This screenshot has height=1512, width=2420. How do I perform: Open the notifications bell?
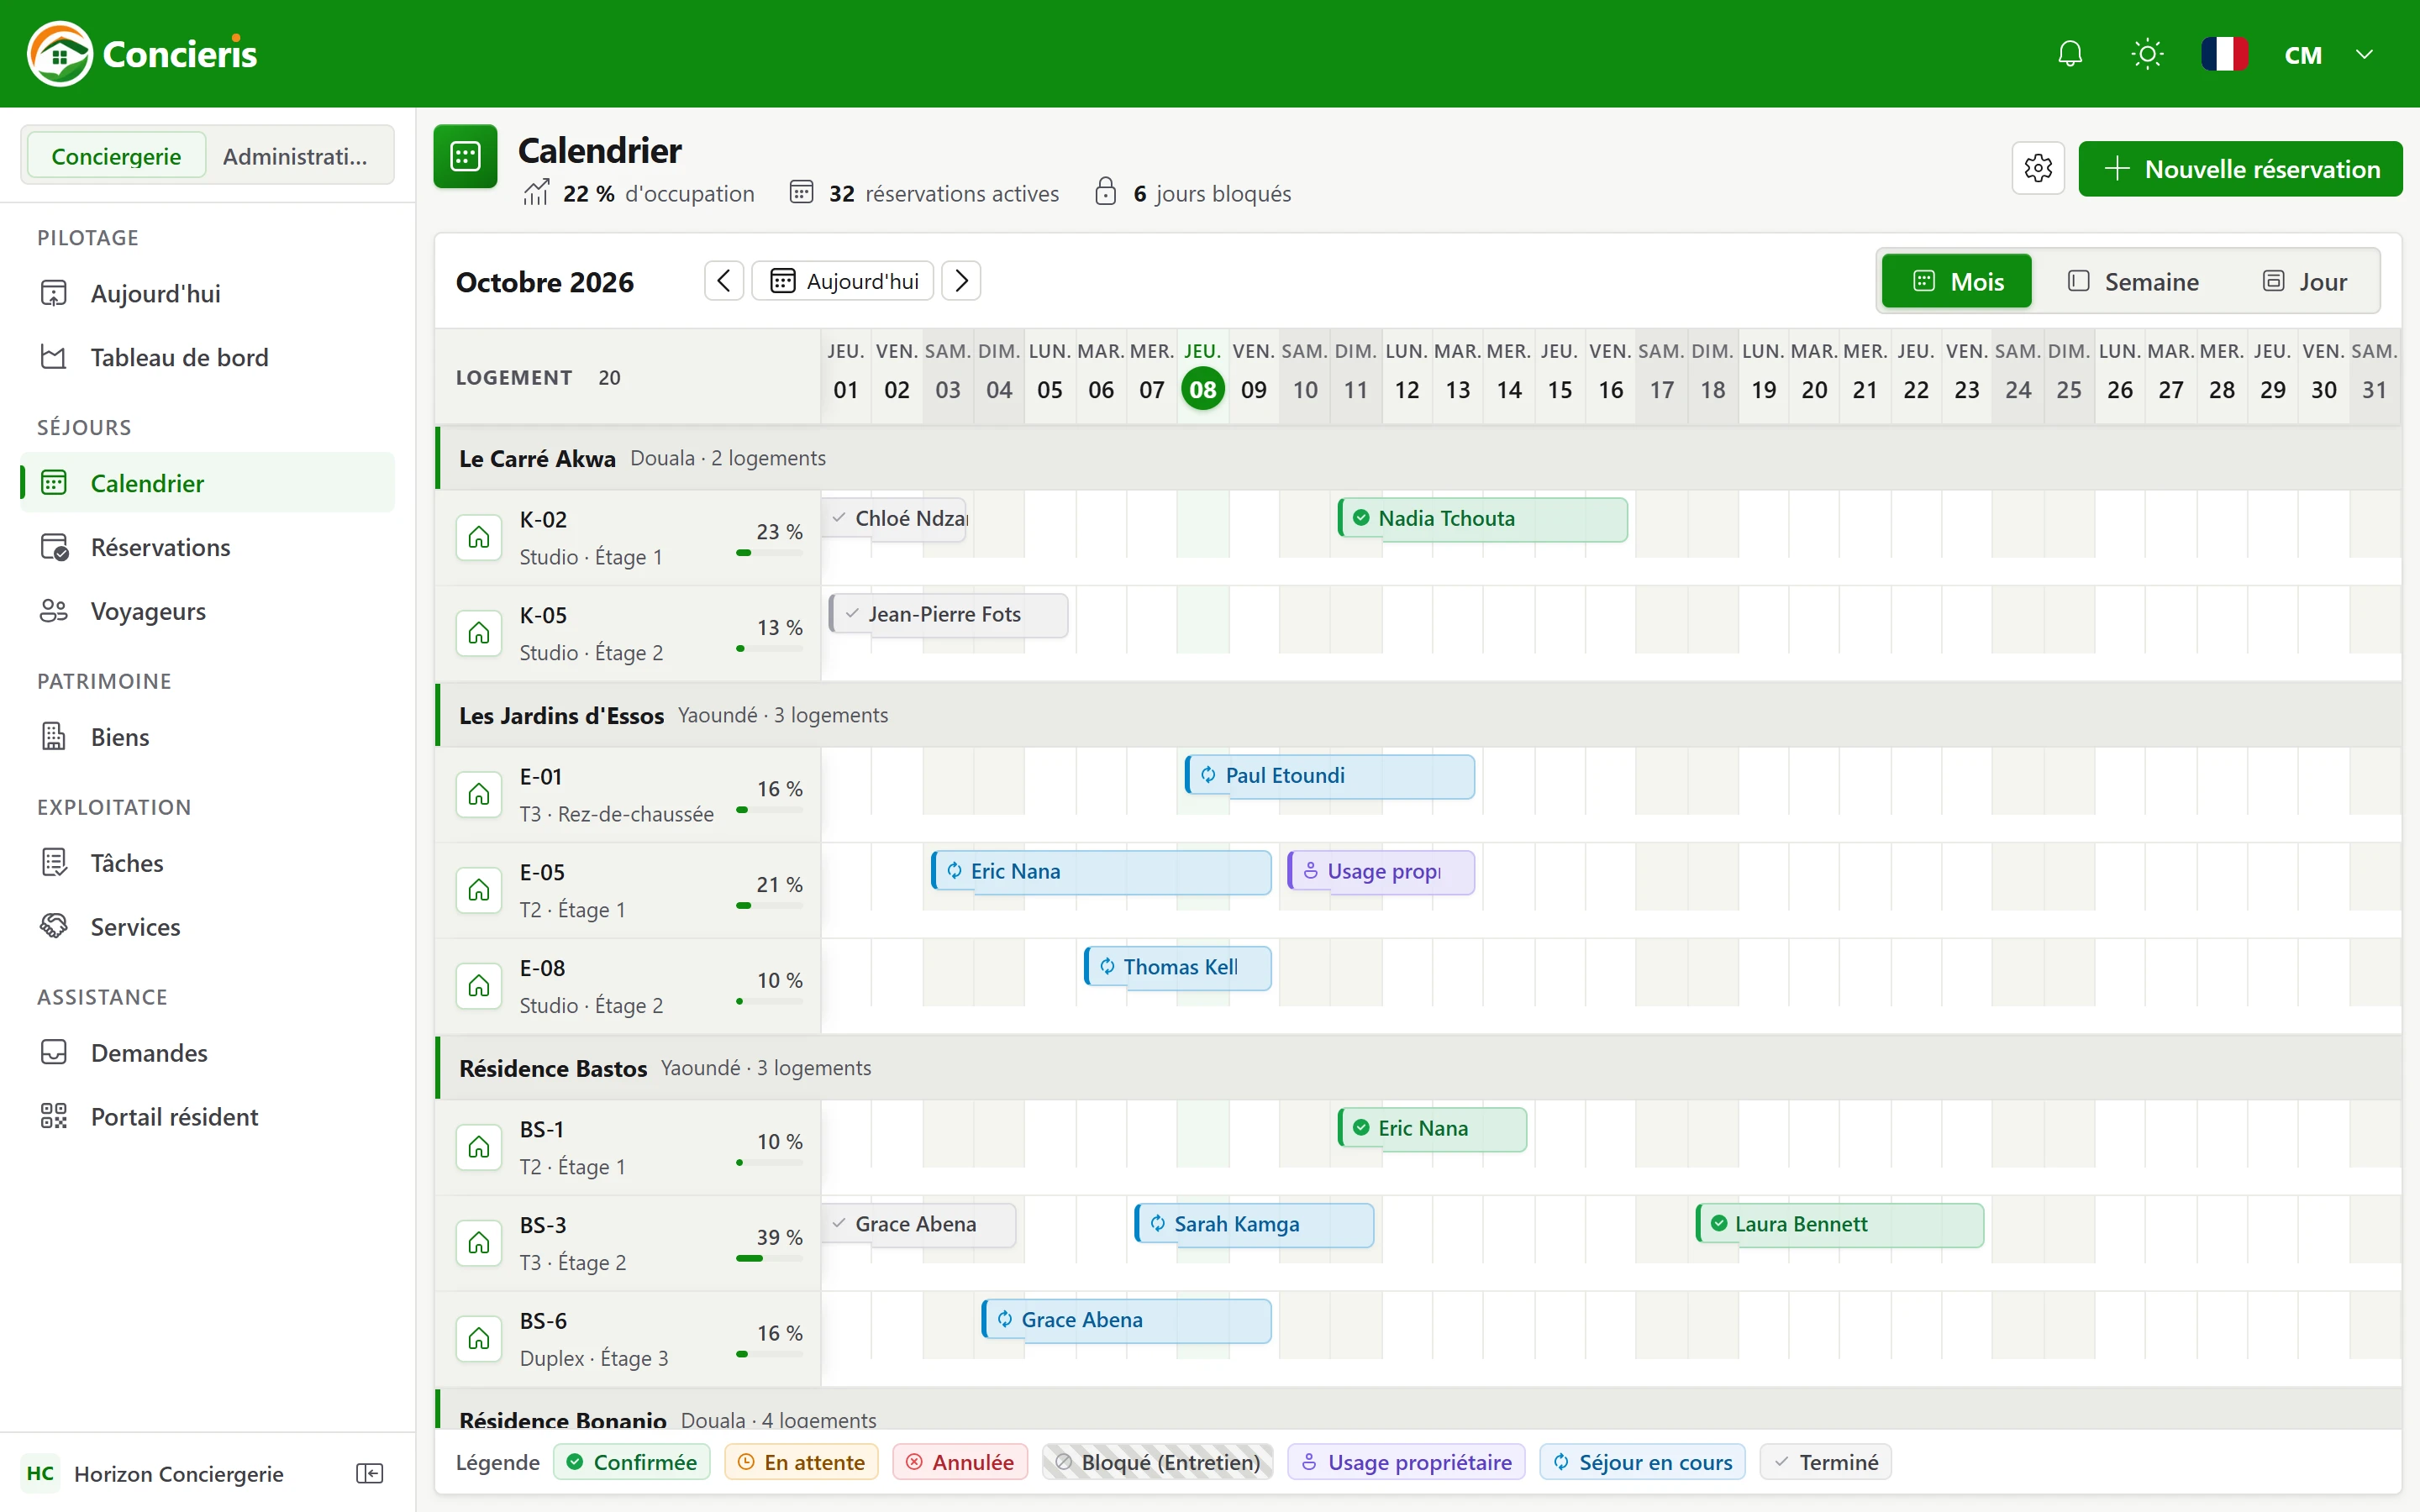[x=2070, y=54]
